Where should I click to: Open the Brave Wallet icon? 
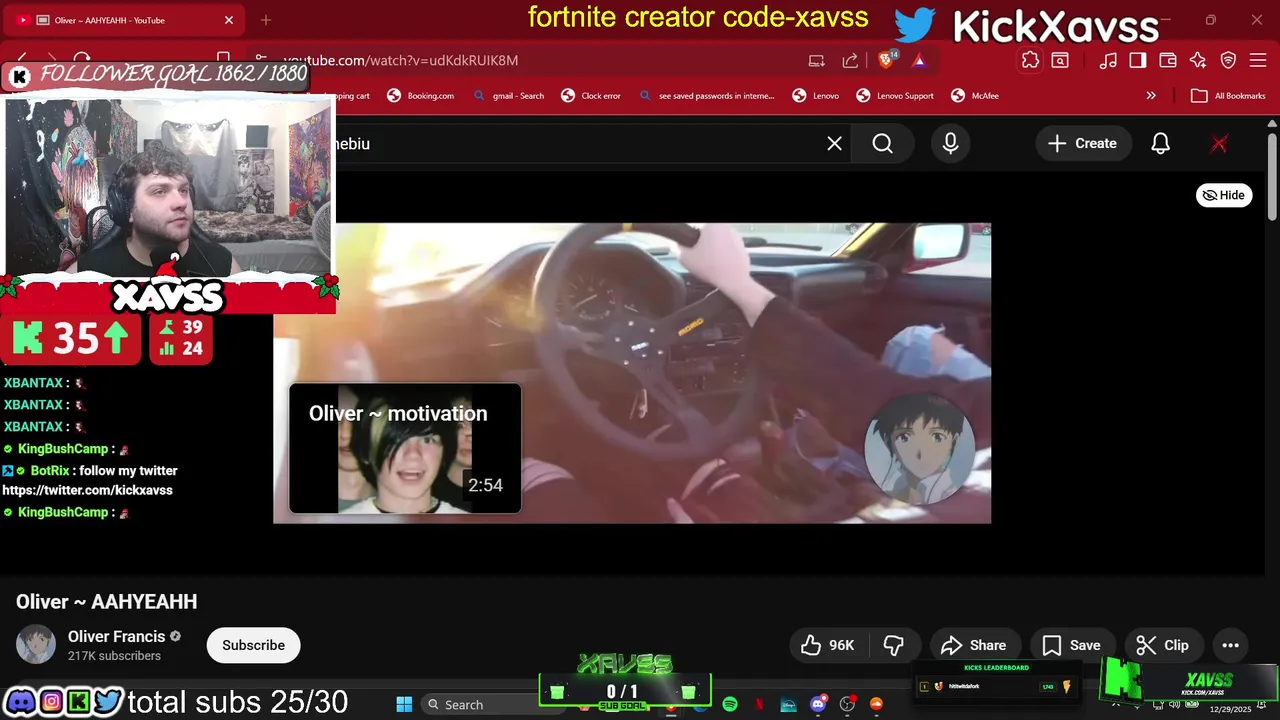(x=1168, y=60)
